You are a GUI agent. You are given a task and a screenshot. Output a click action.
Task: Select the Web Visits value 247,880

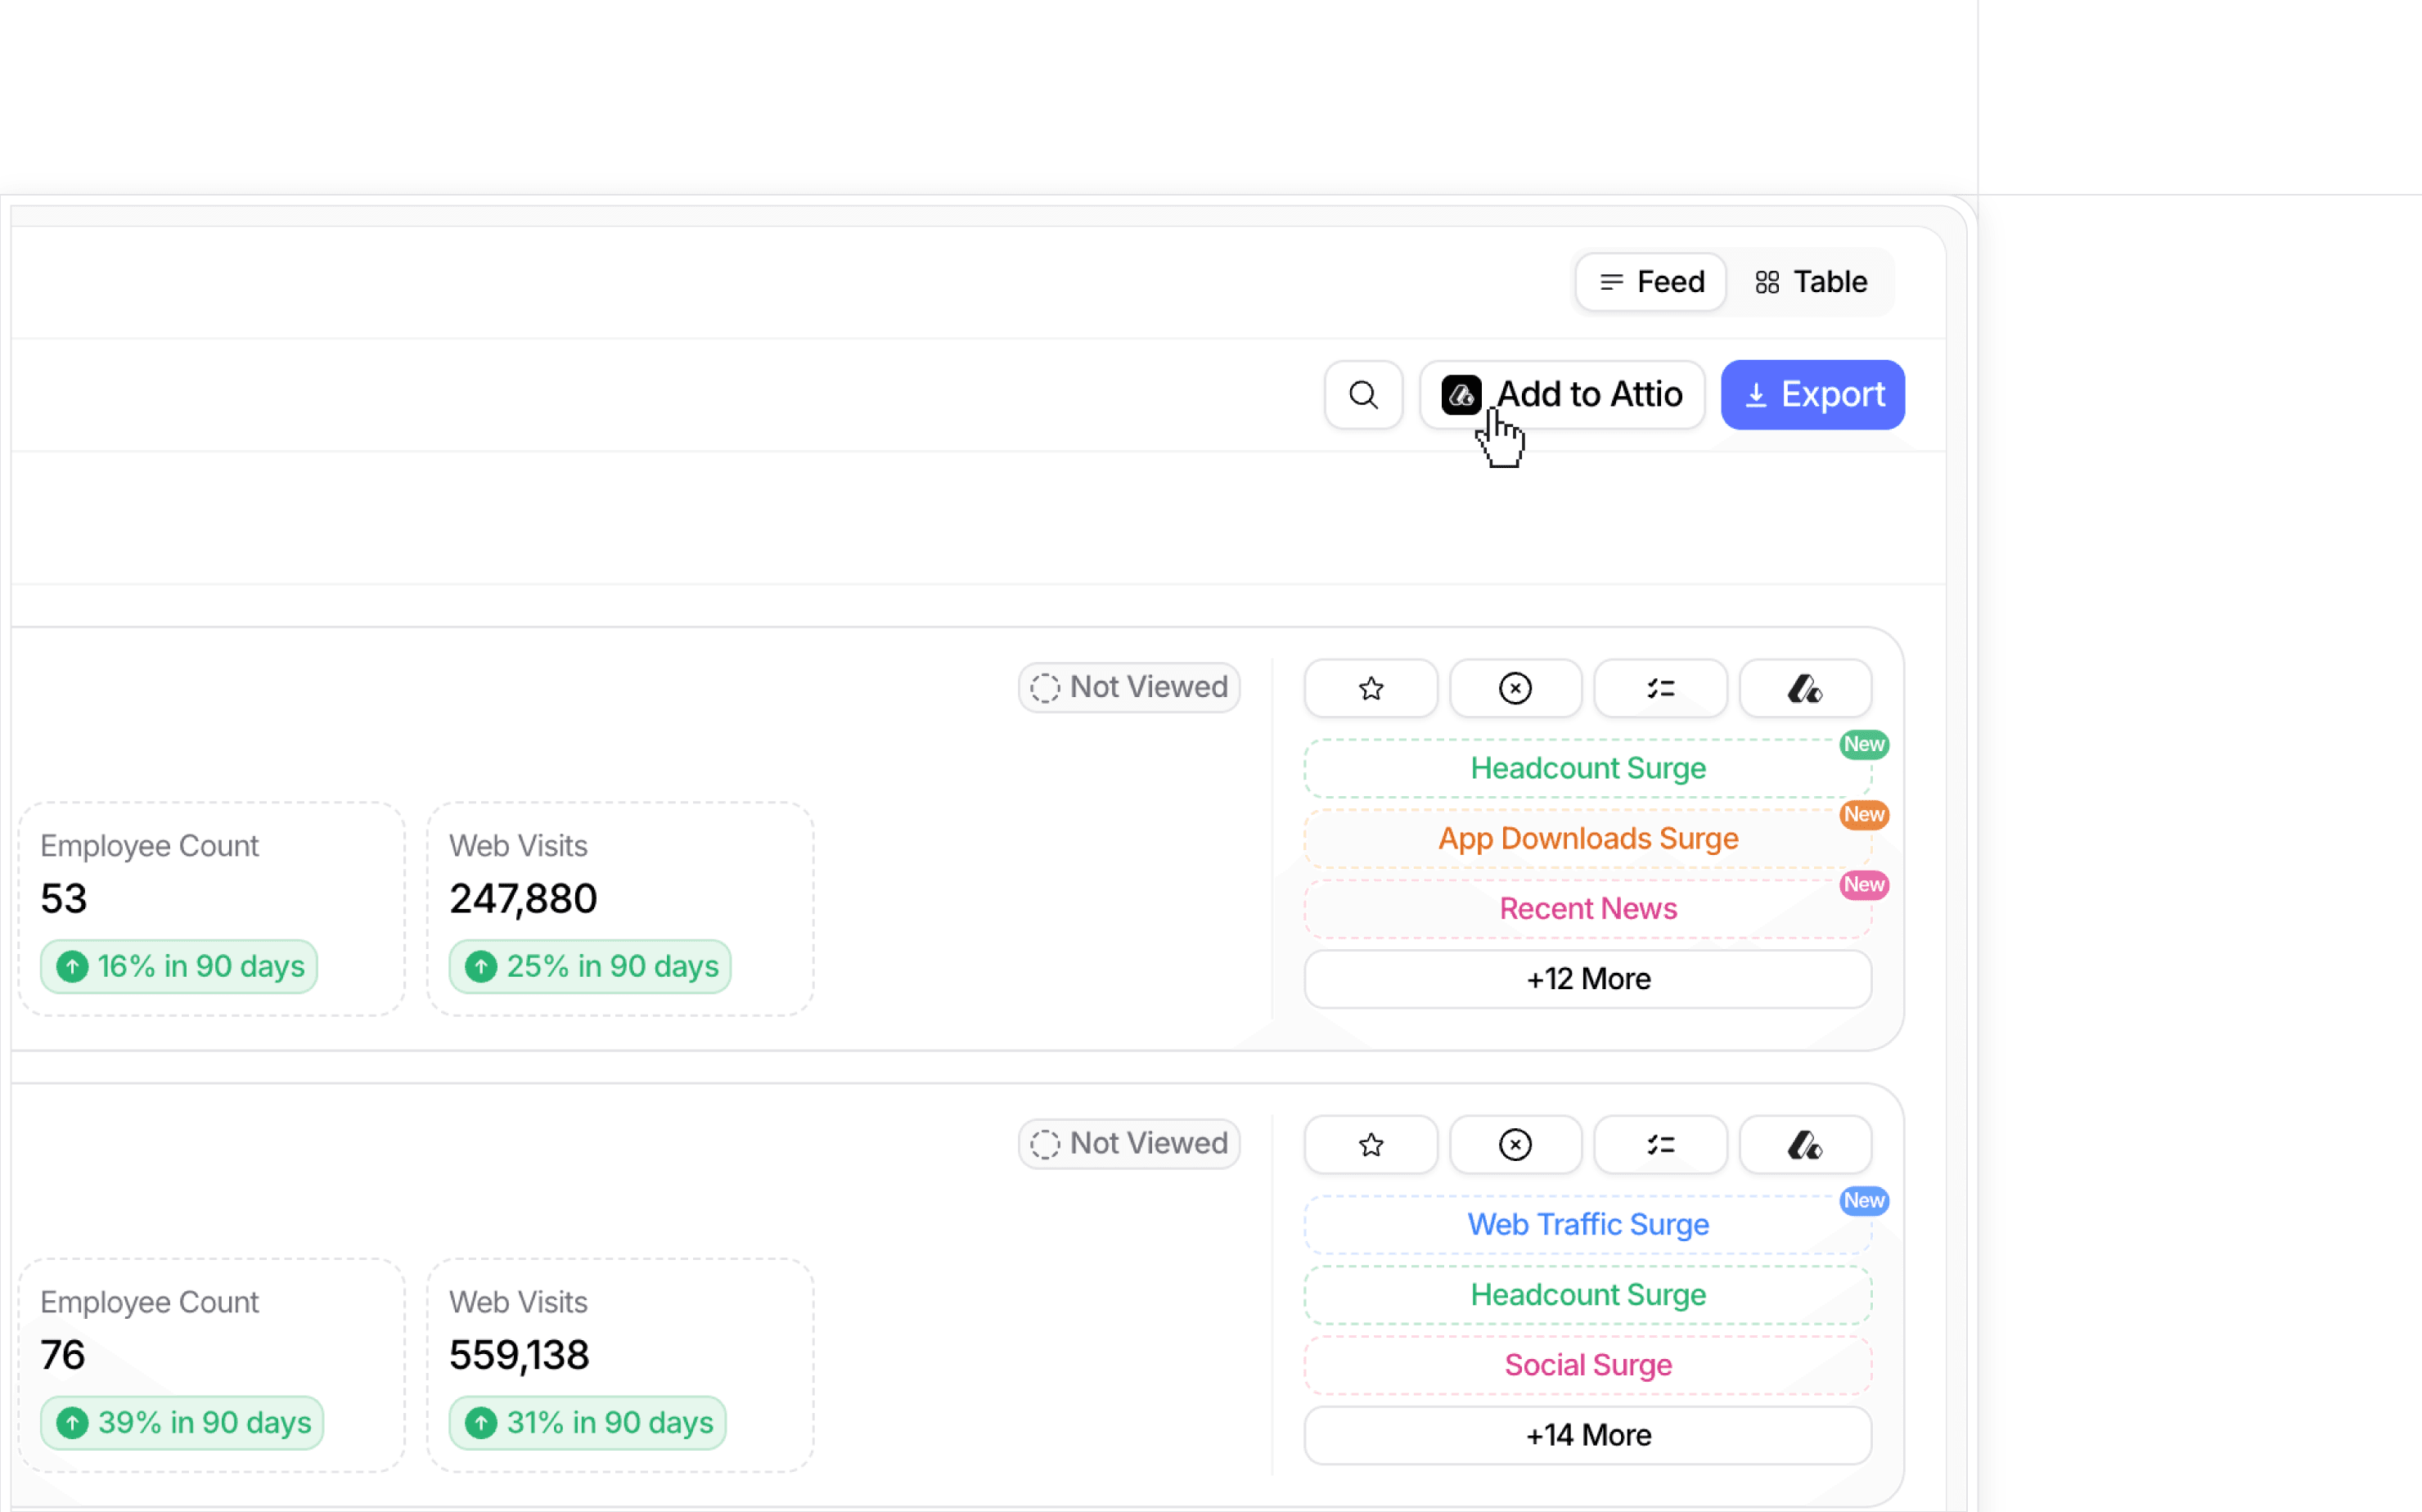pyautogui.click(x=523, y=898)
